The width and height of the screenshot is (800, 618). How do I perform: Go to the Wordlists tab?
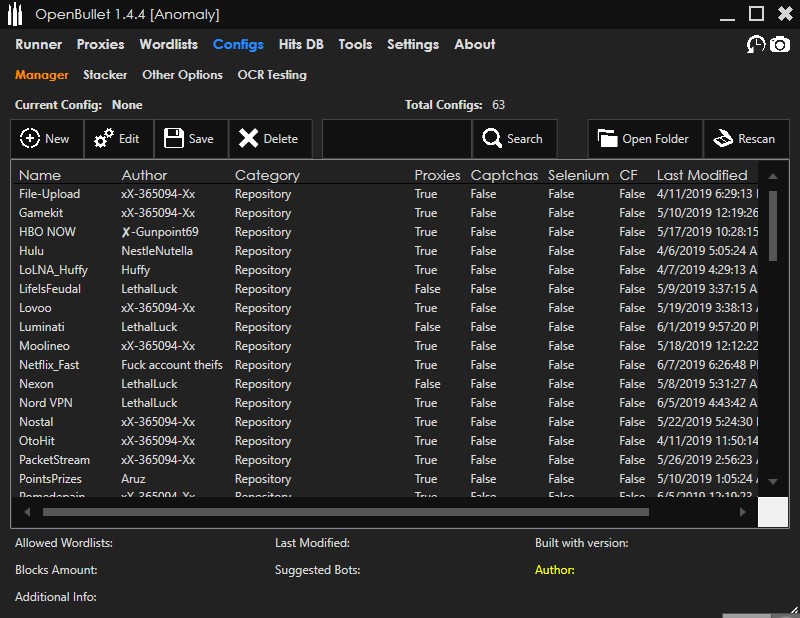(x=169, y=44)
